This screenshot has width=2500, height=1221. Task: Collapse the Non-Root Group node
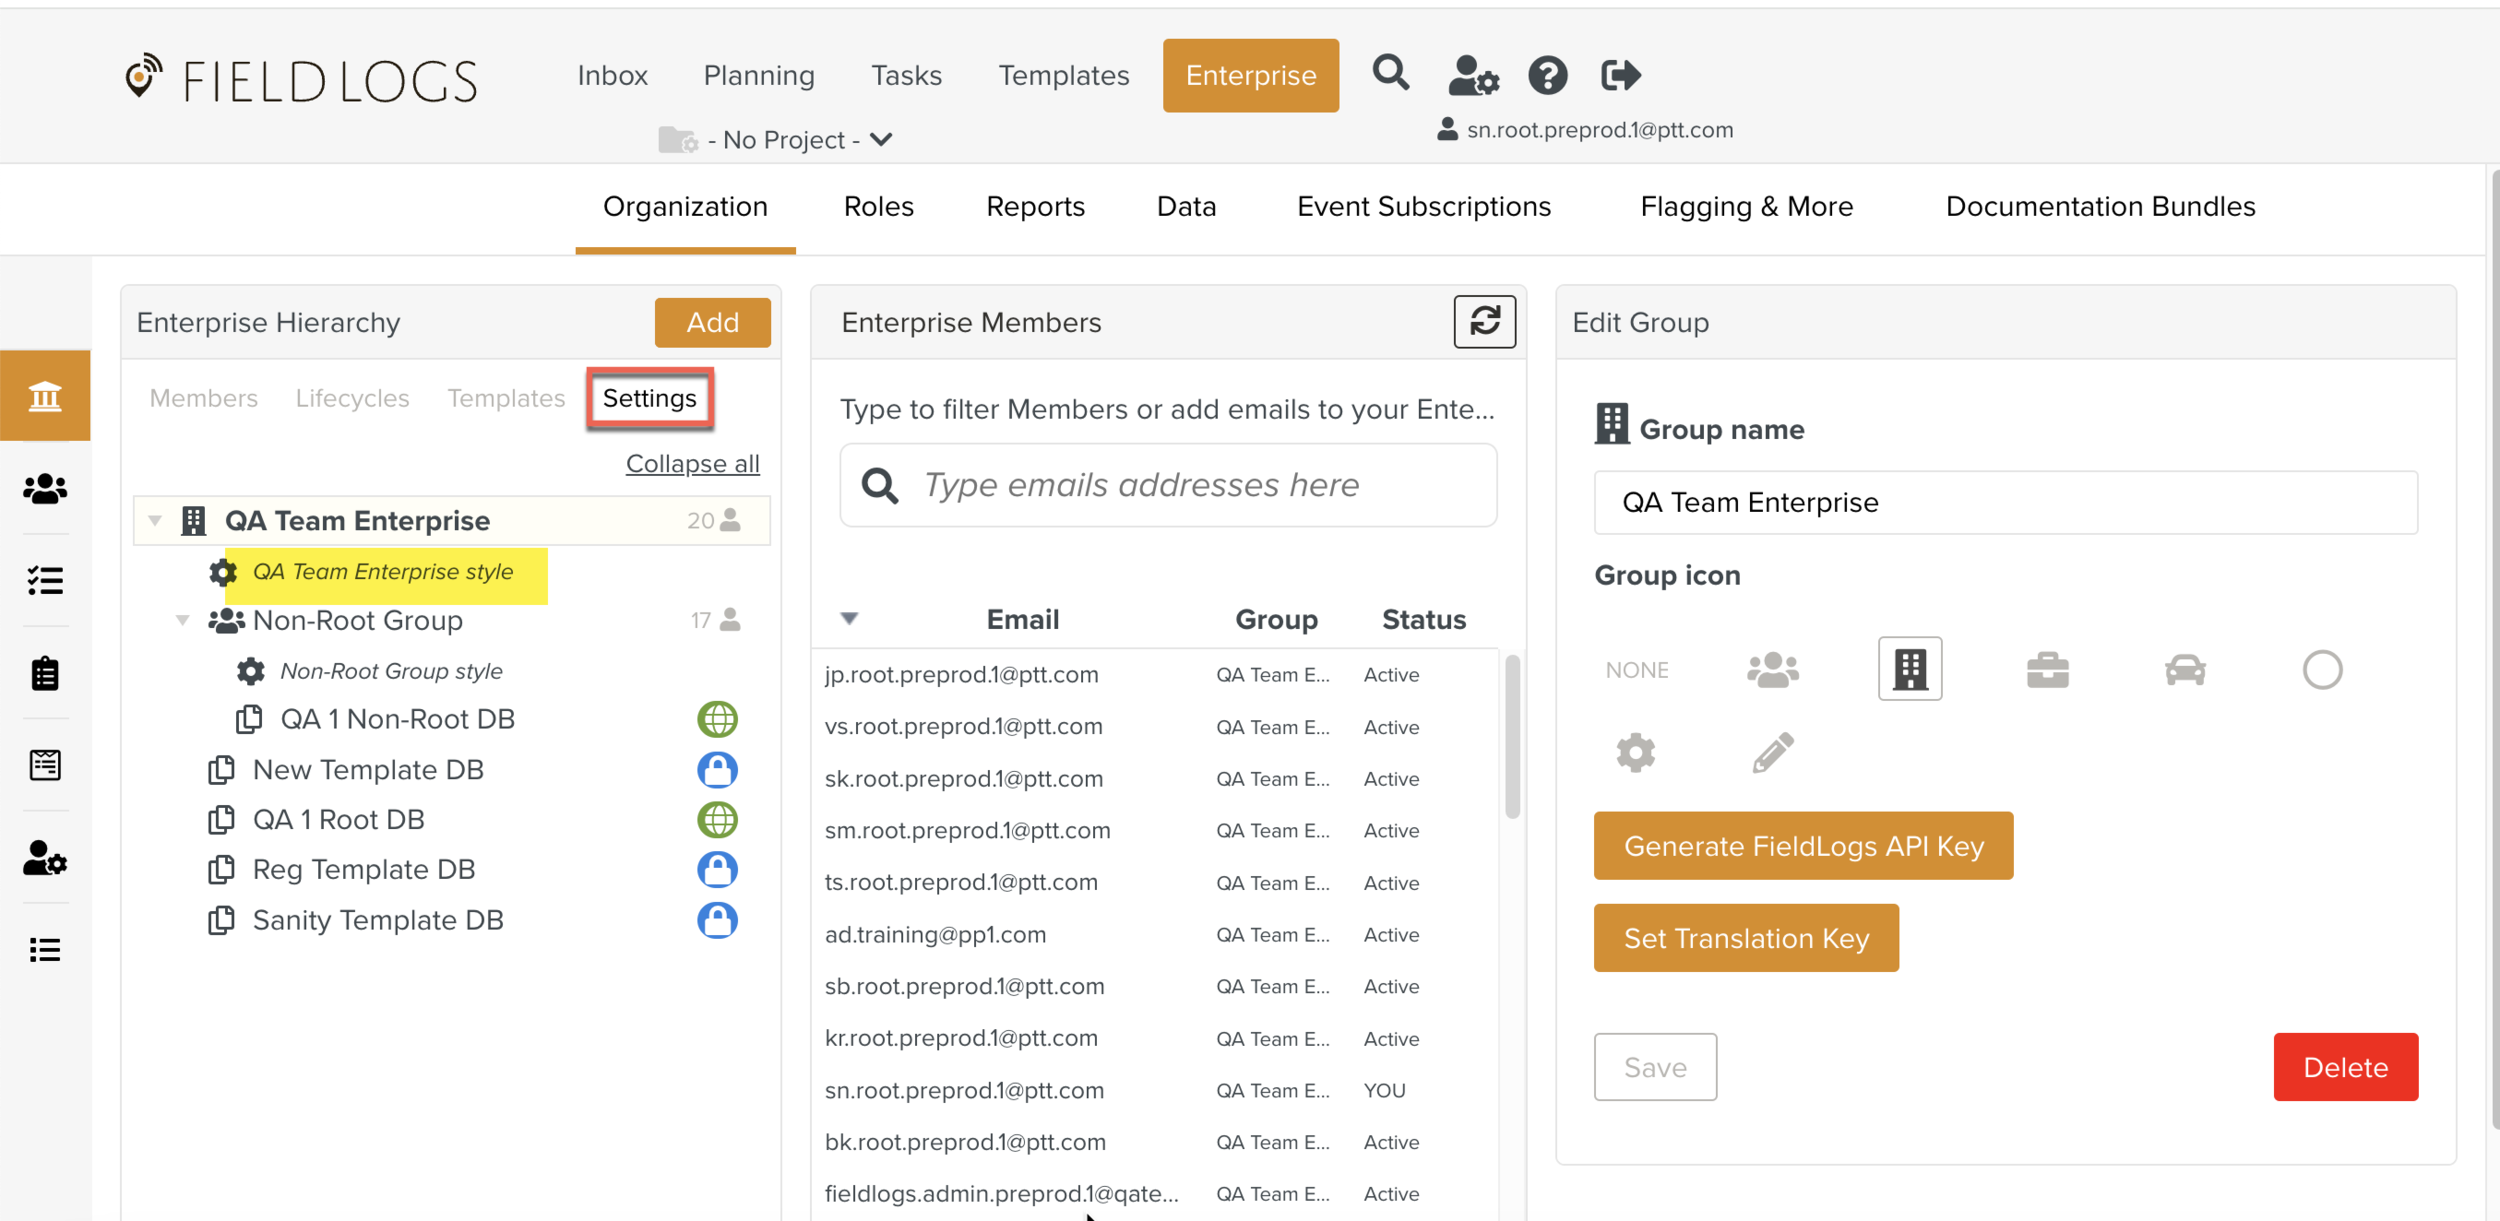point(182,620)
